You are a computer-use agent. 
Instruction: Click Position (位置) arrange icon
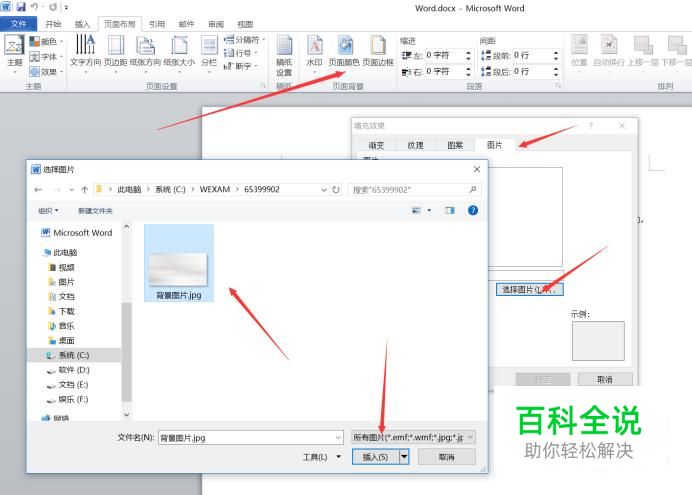[579, 51]
